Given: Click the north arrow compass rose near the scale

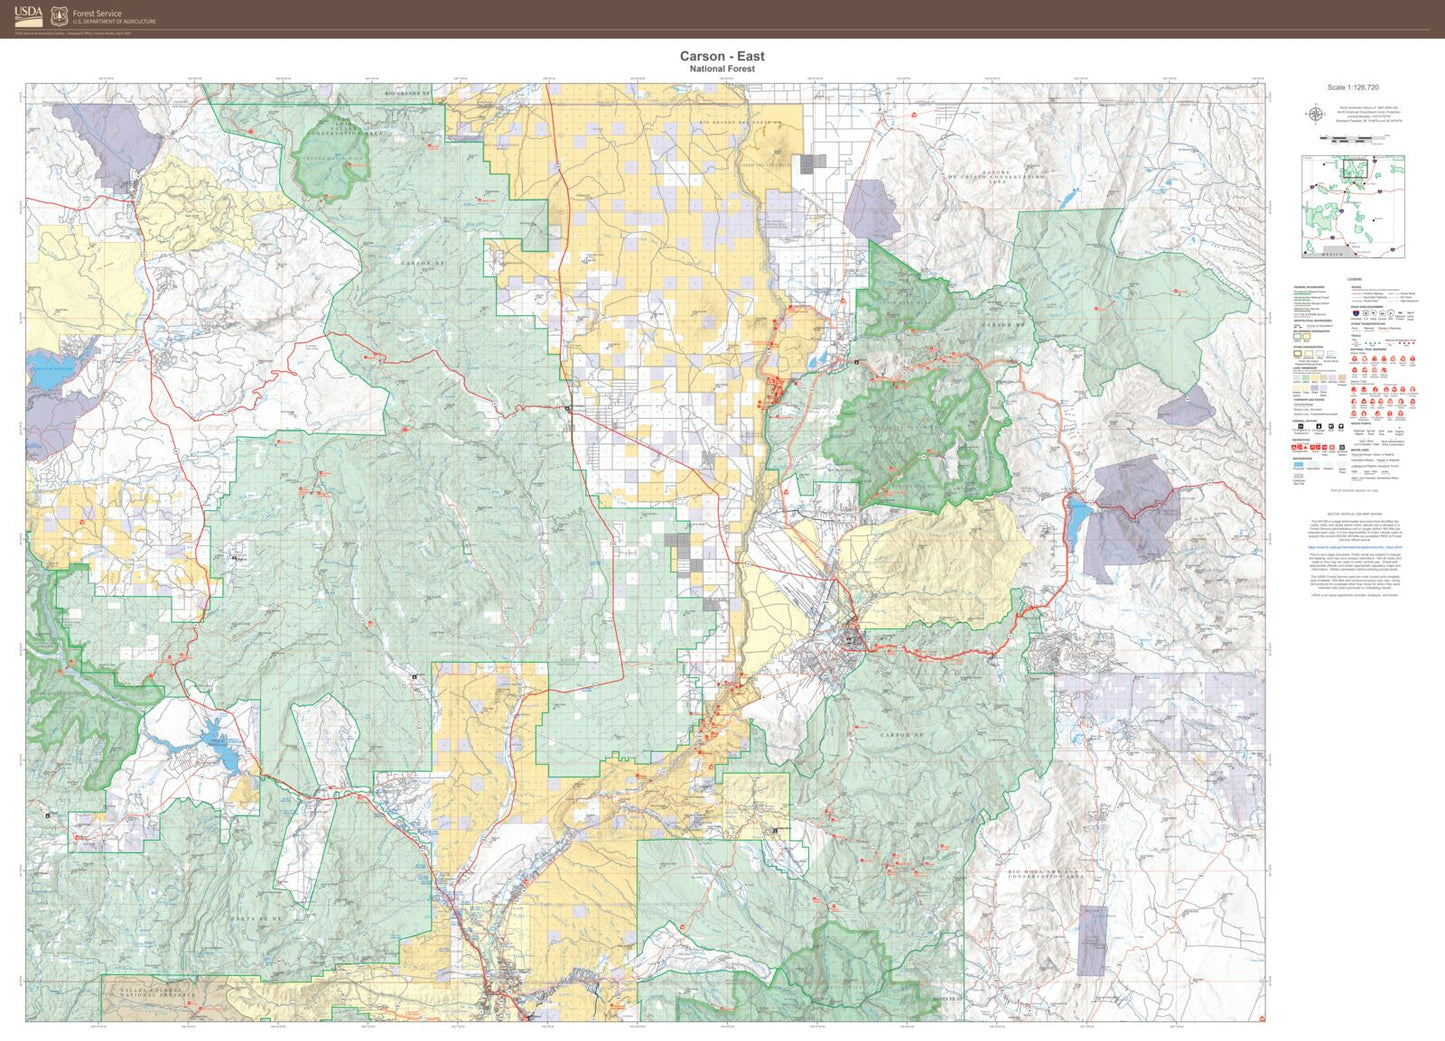Looking at the screenshot, I should coord(1315,113).
